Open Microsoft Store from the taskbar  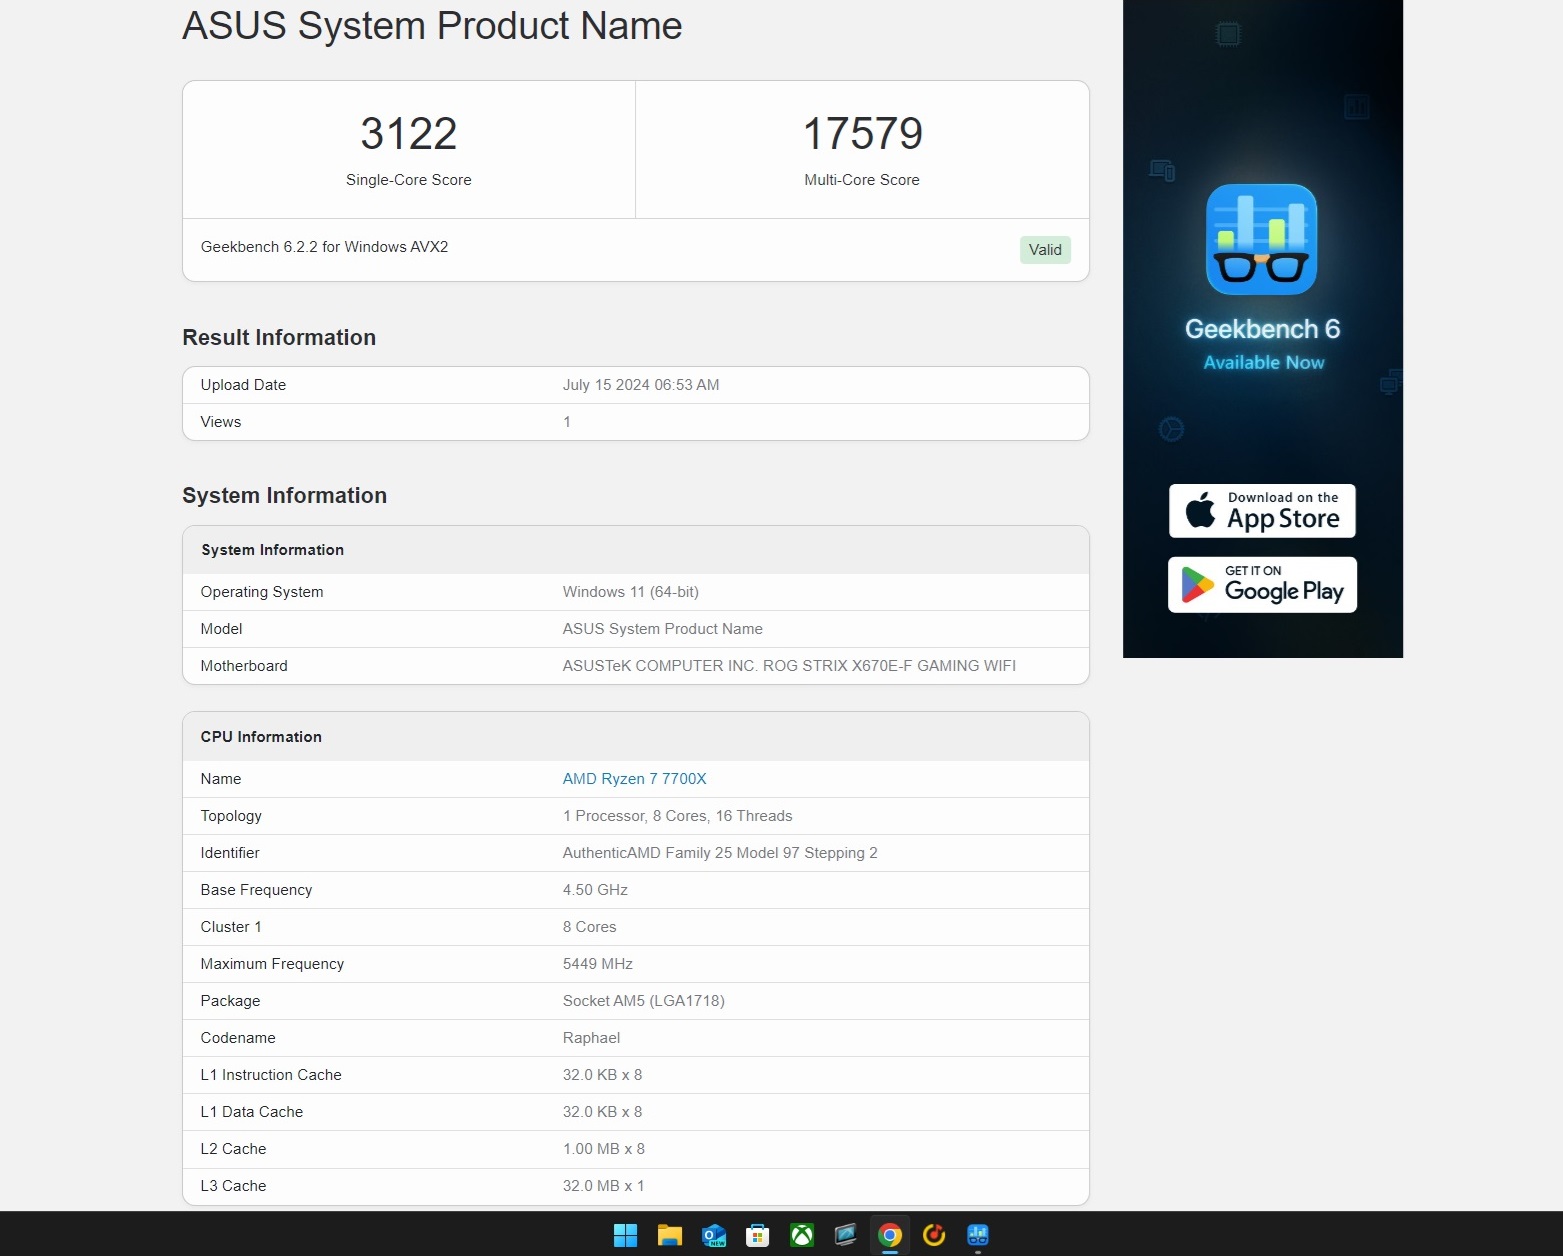coord(757,1235)
